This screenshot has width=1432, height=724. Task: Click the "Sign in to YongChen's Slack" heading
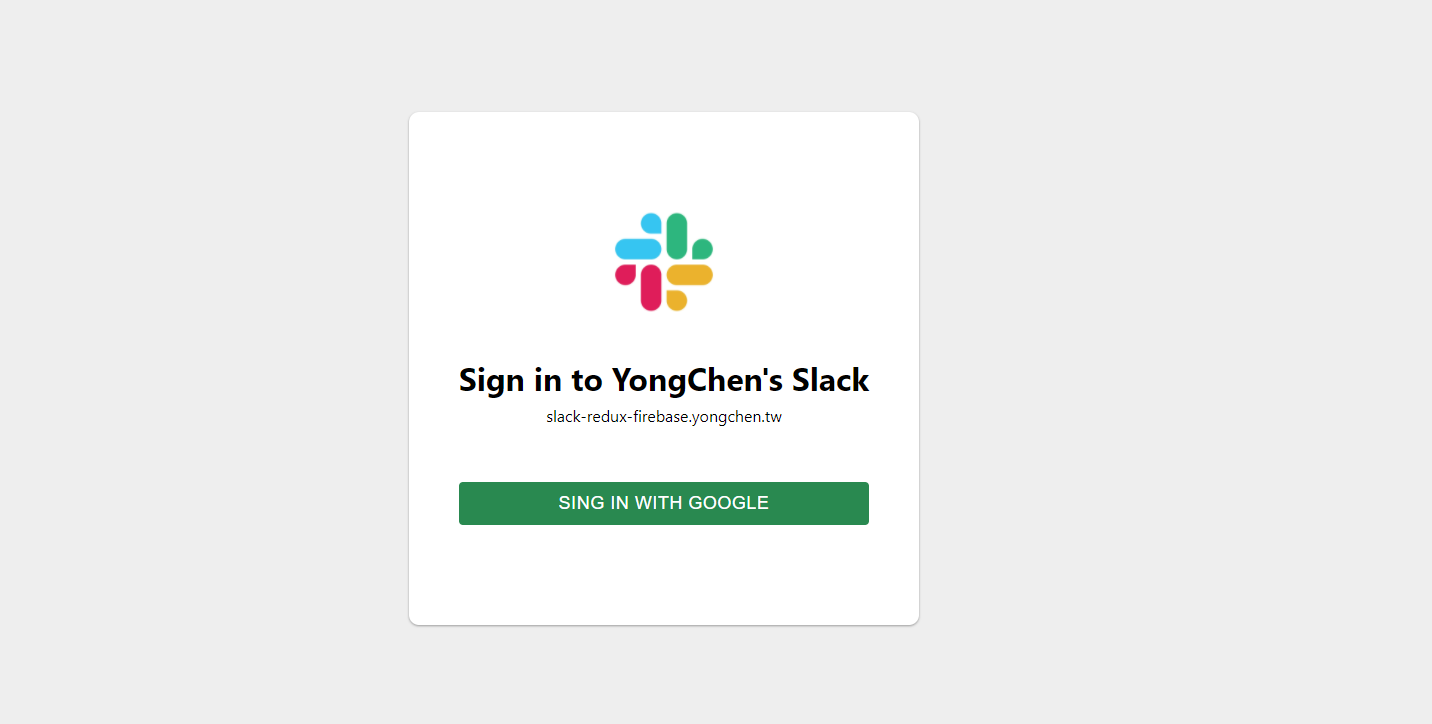click(x=664, y=380)
